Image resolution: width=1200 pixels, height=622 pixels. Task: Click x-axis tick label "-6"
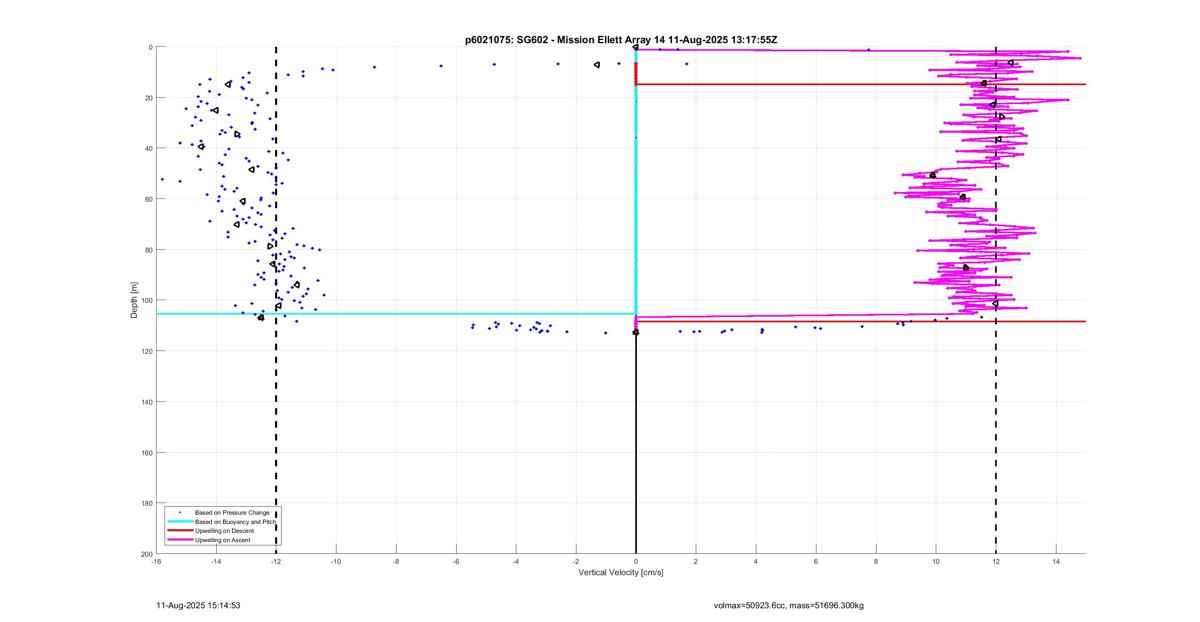(456, 561)
